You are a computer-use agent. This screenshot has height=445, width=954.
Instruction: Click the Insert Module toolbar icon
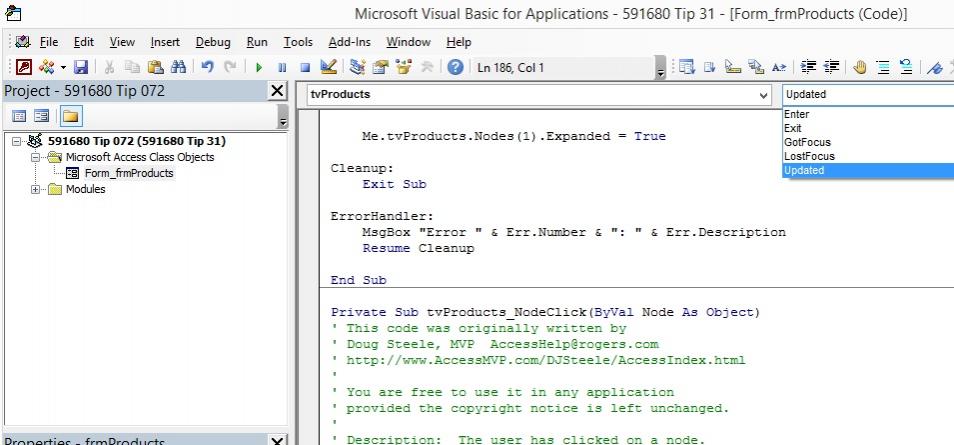pyautogui.click(x=46, y=67)
